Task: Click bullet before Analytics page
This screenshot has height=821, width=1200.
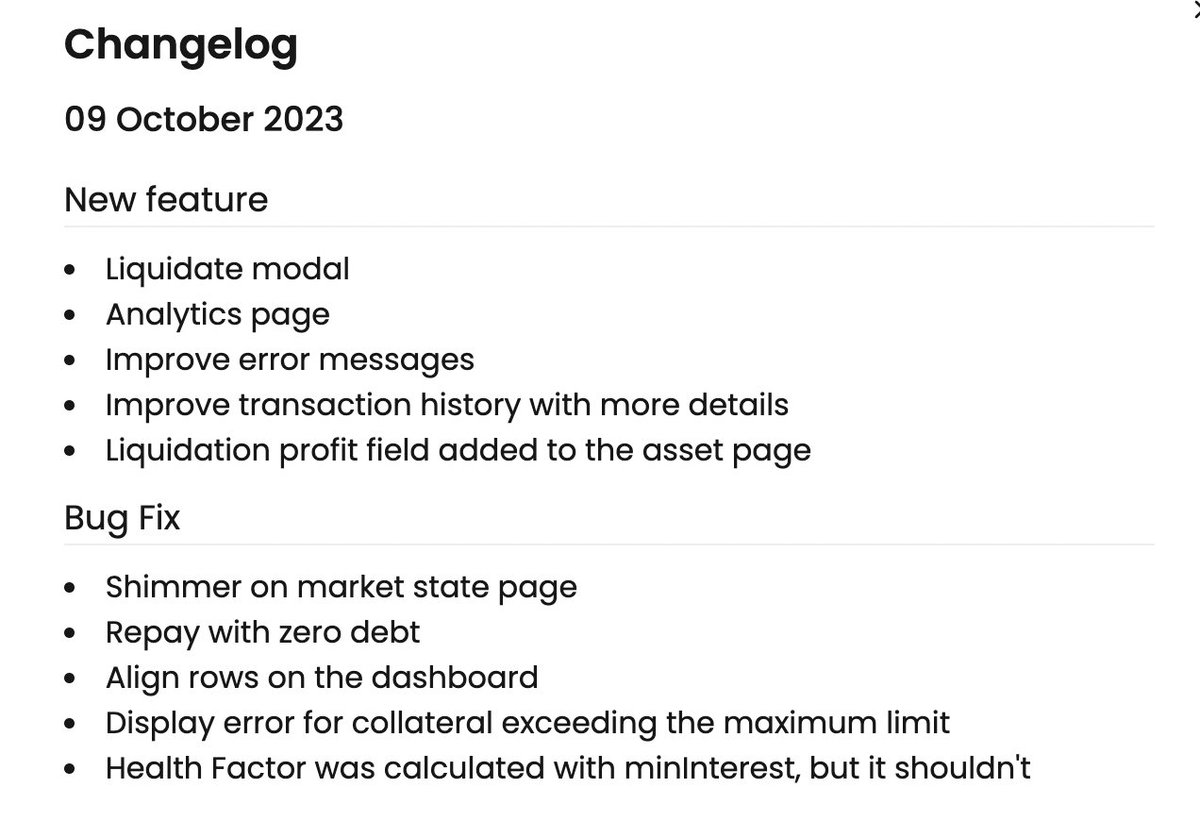Action: click(69, 316)
